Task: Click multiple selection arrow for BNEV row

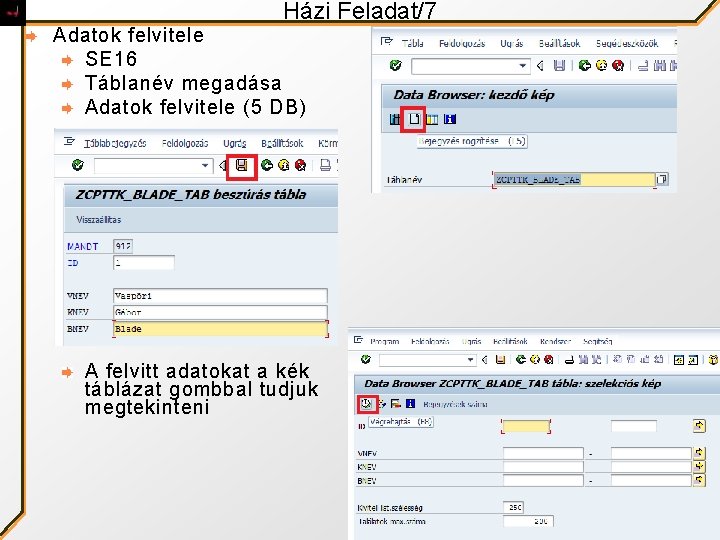Action: click(699, 480)
